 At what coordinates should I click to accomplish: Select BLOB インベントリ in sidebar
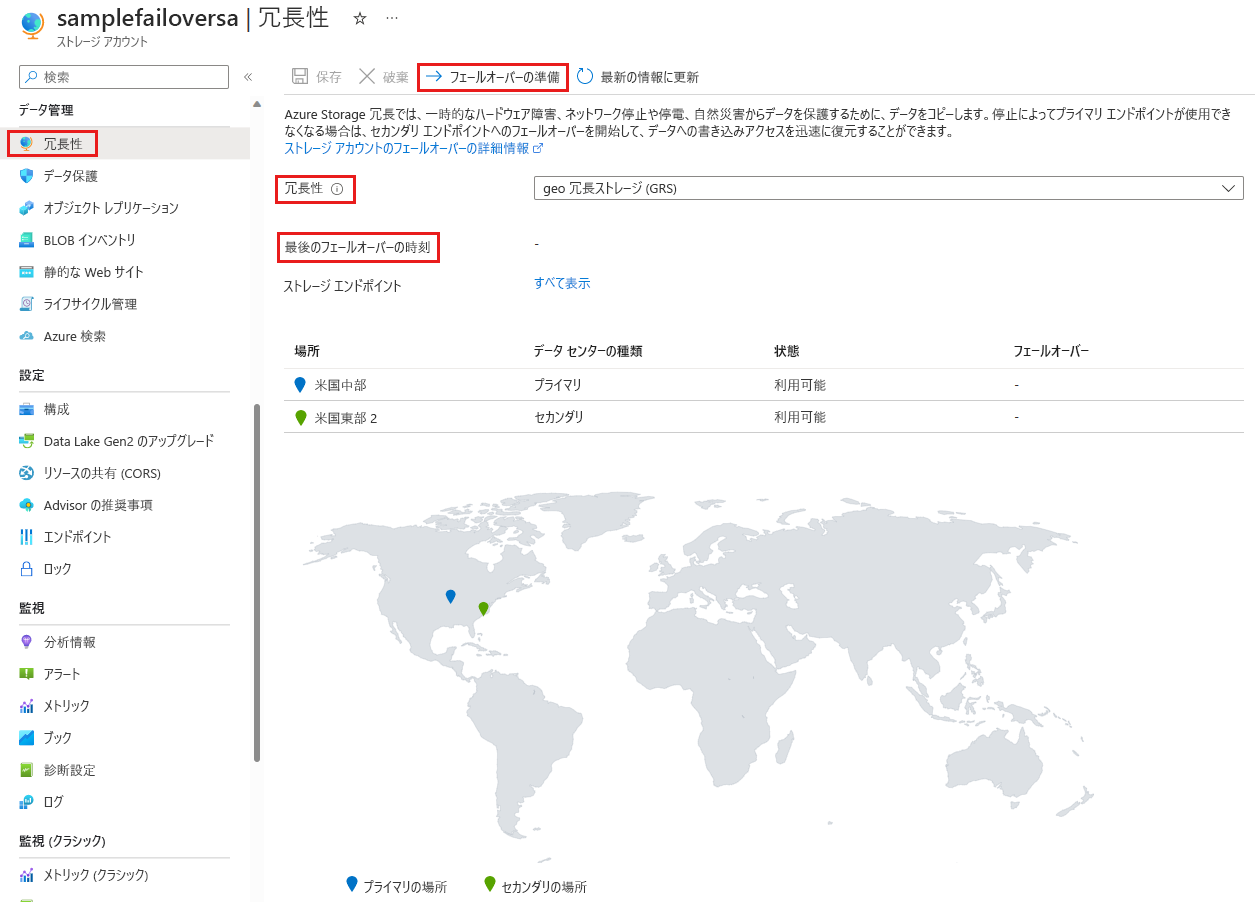tap(89, 240)
